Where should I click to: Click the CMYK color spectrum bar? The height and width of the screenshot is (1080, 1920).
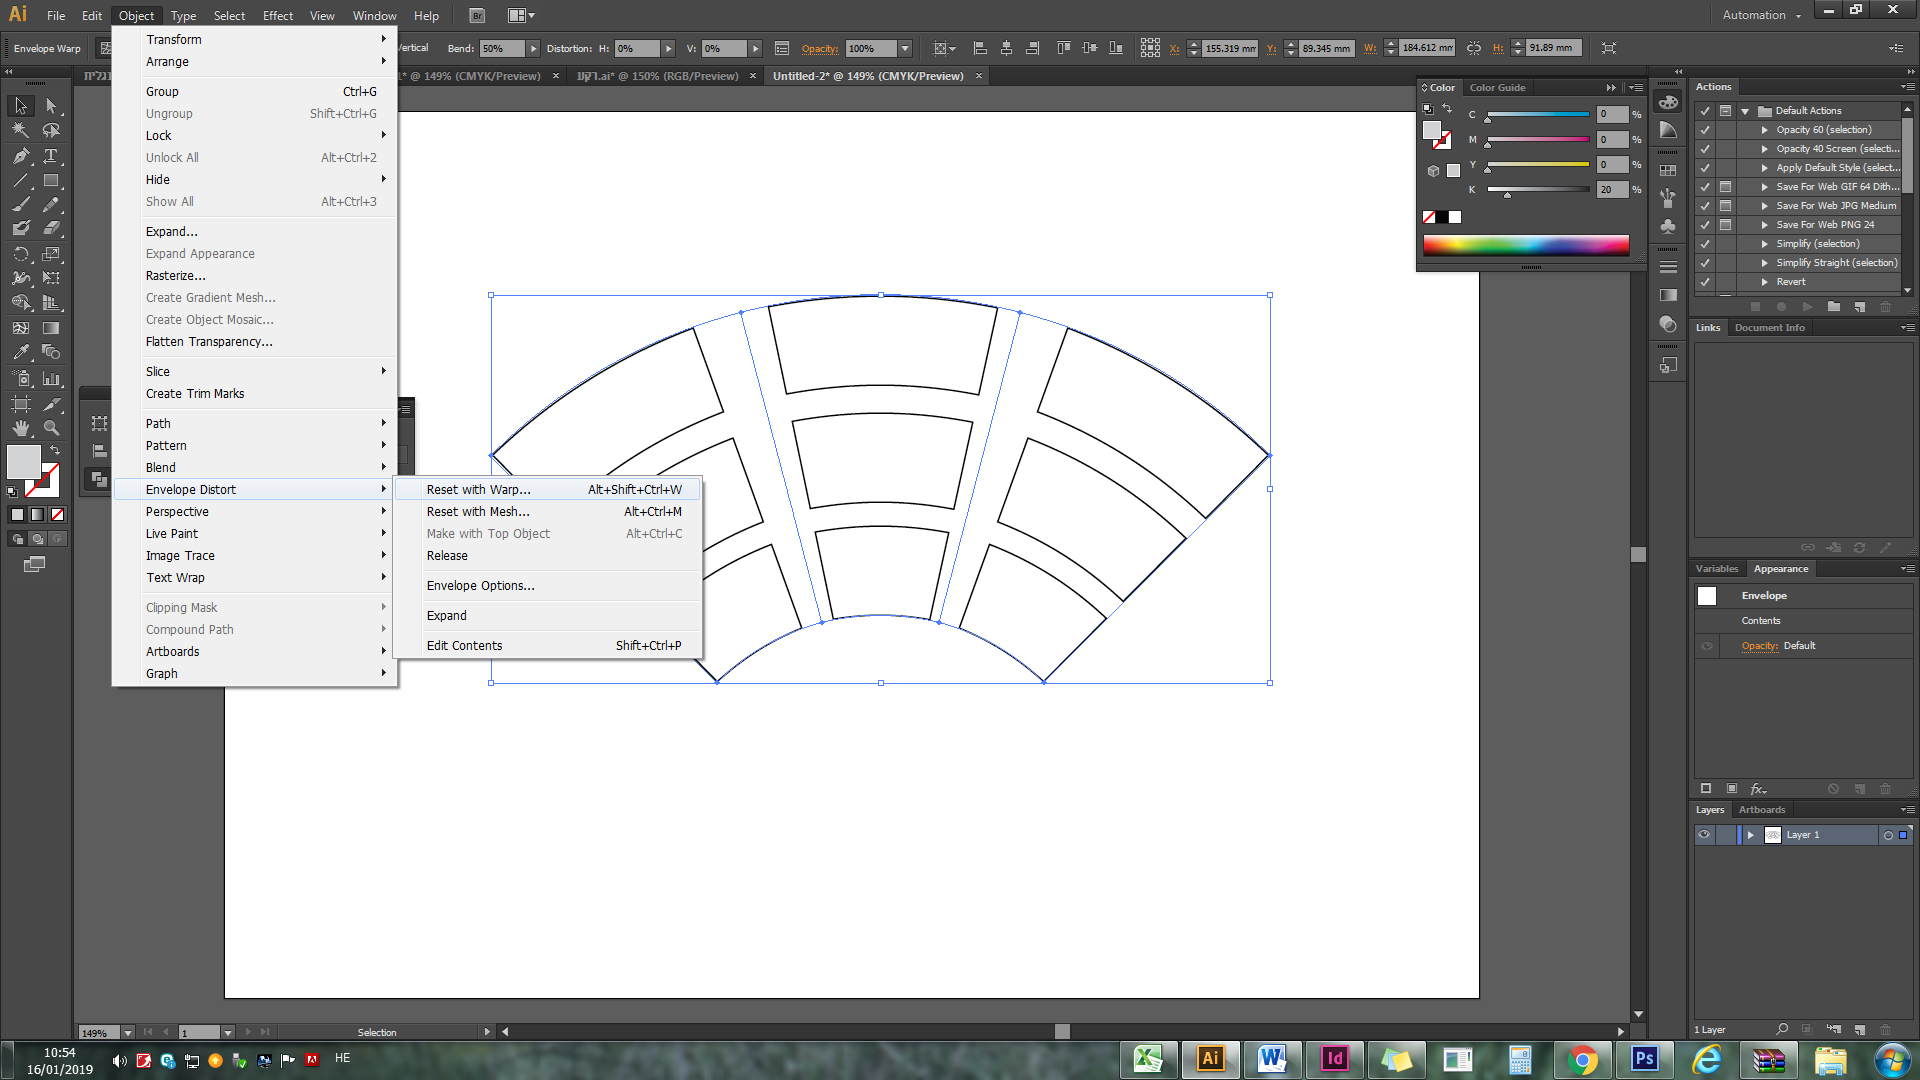tap(1525, 246)
